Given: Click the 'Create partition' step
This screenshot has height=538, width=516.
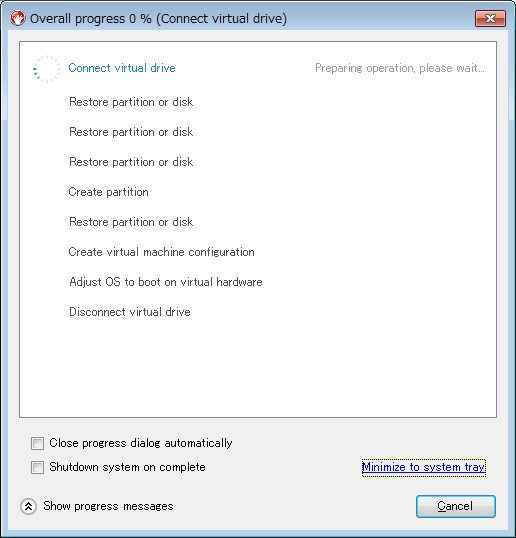Looking at the screenshot, I should [x=108, y=192].
